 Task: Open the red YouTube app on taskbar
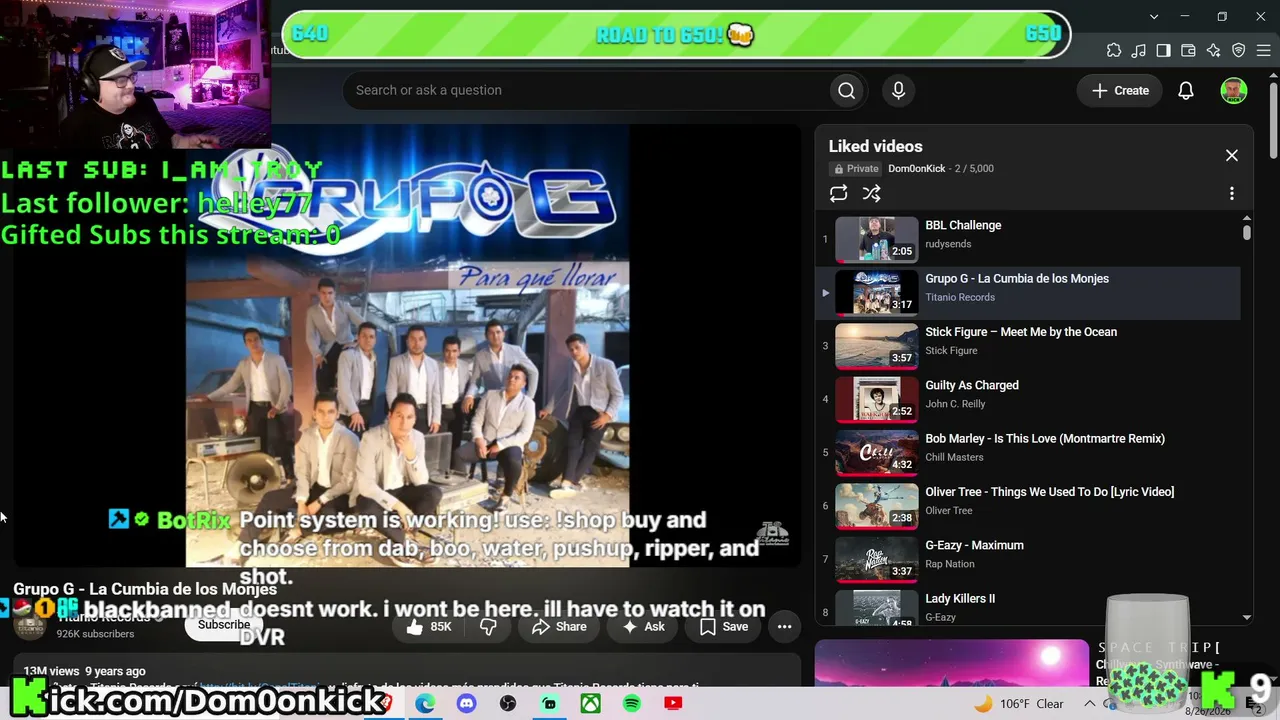[673, 704]
